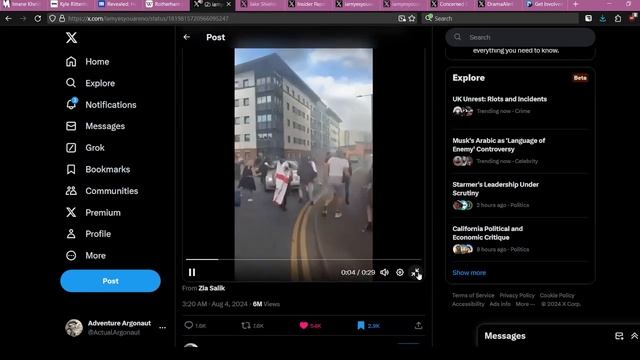
Task: Open browser downloads icon
Action: [x=603, y=18]
